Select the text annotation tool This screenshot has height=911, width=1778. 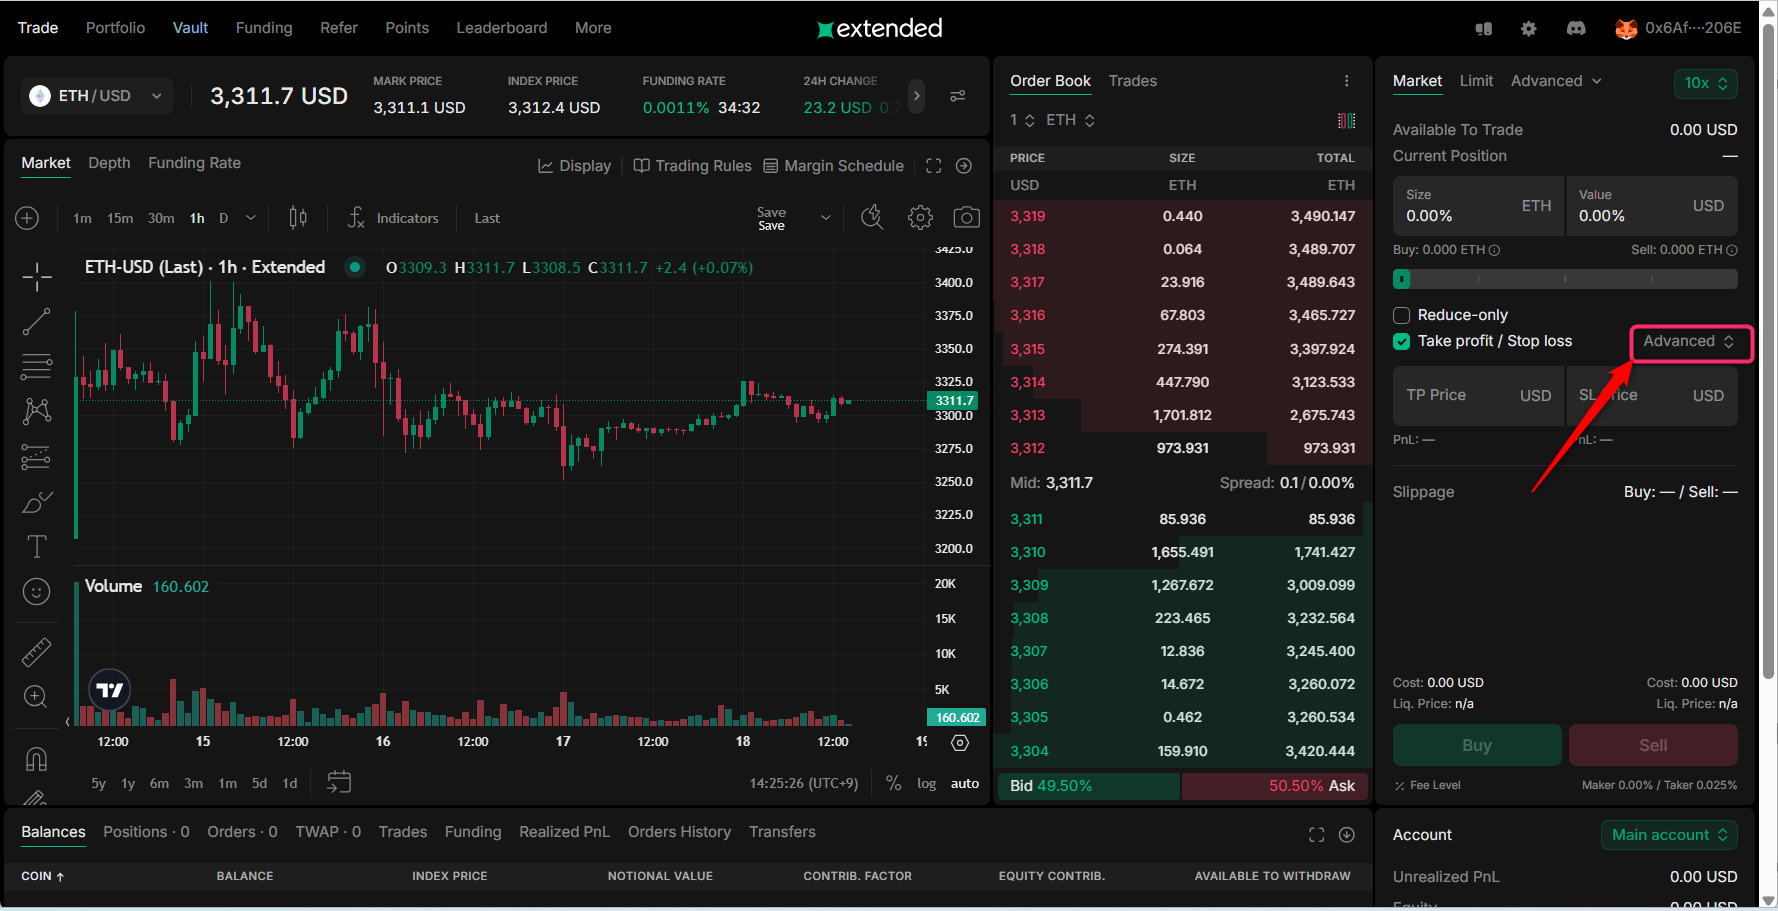37,547
